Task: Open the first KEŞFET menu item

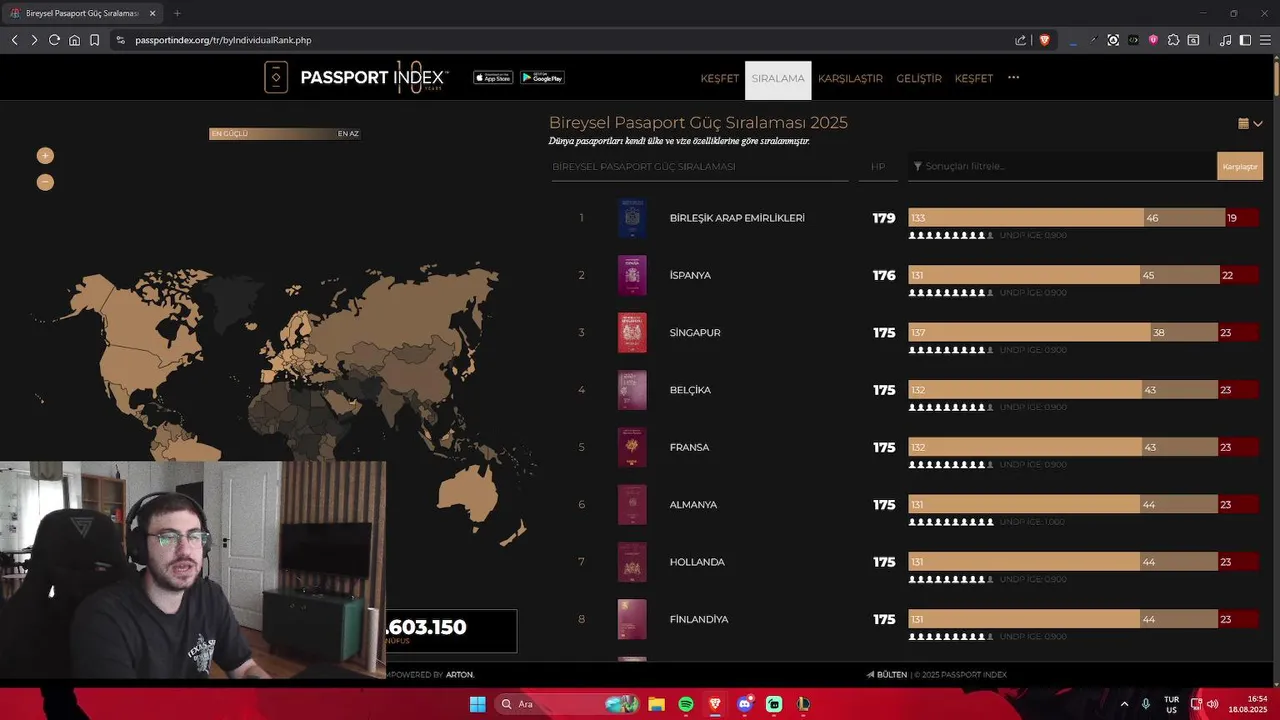Action: tap(720, 78)
